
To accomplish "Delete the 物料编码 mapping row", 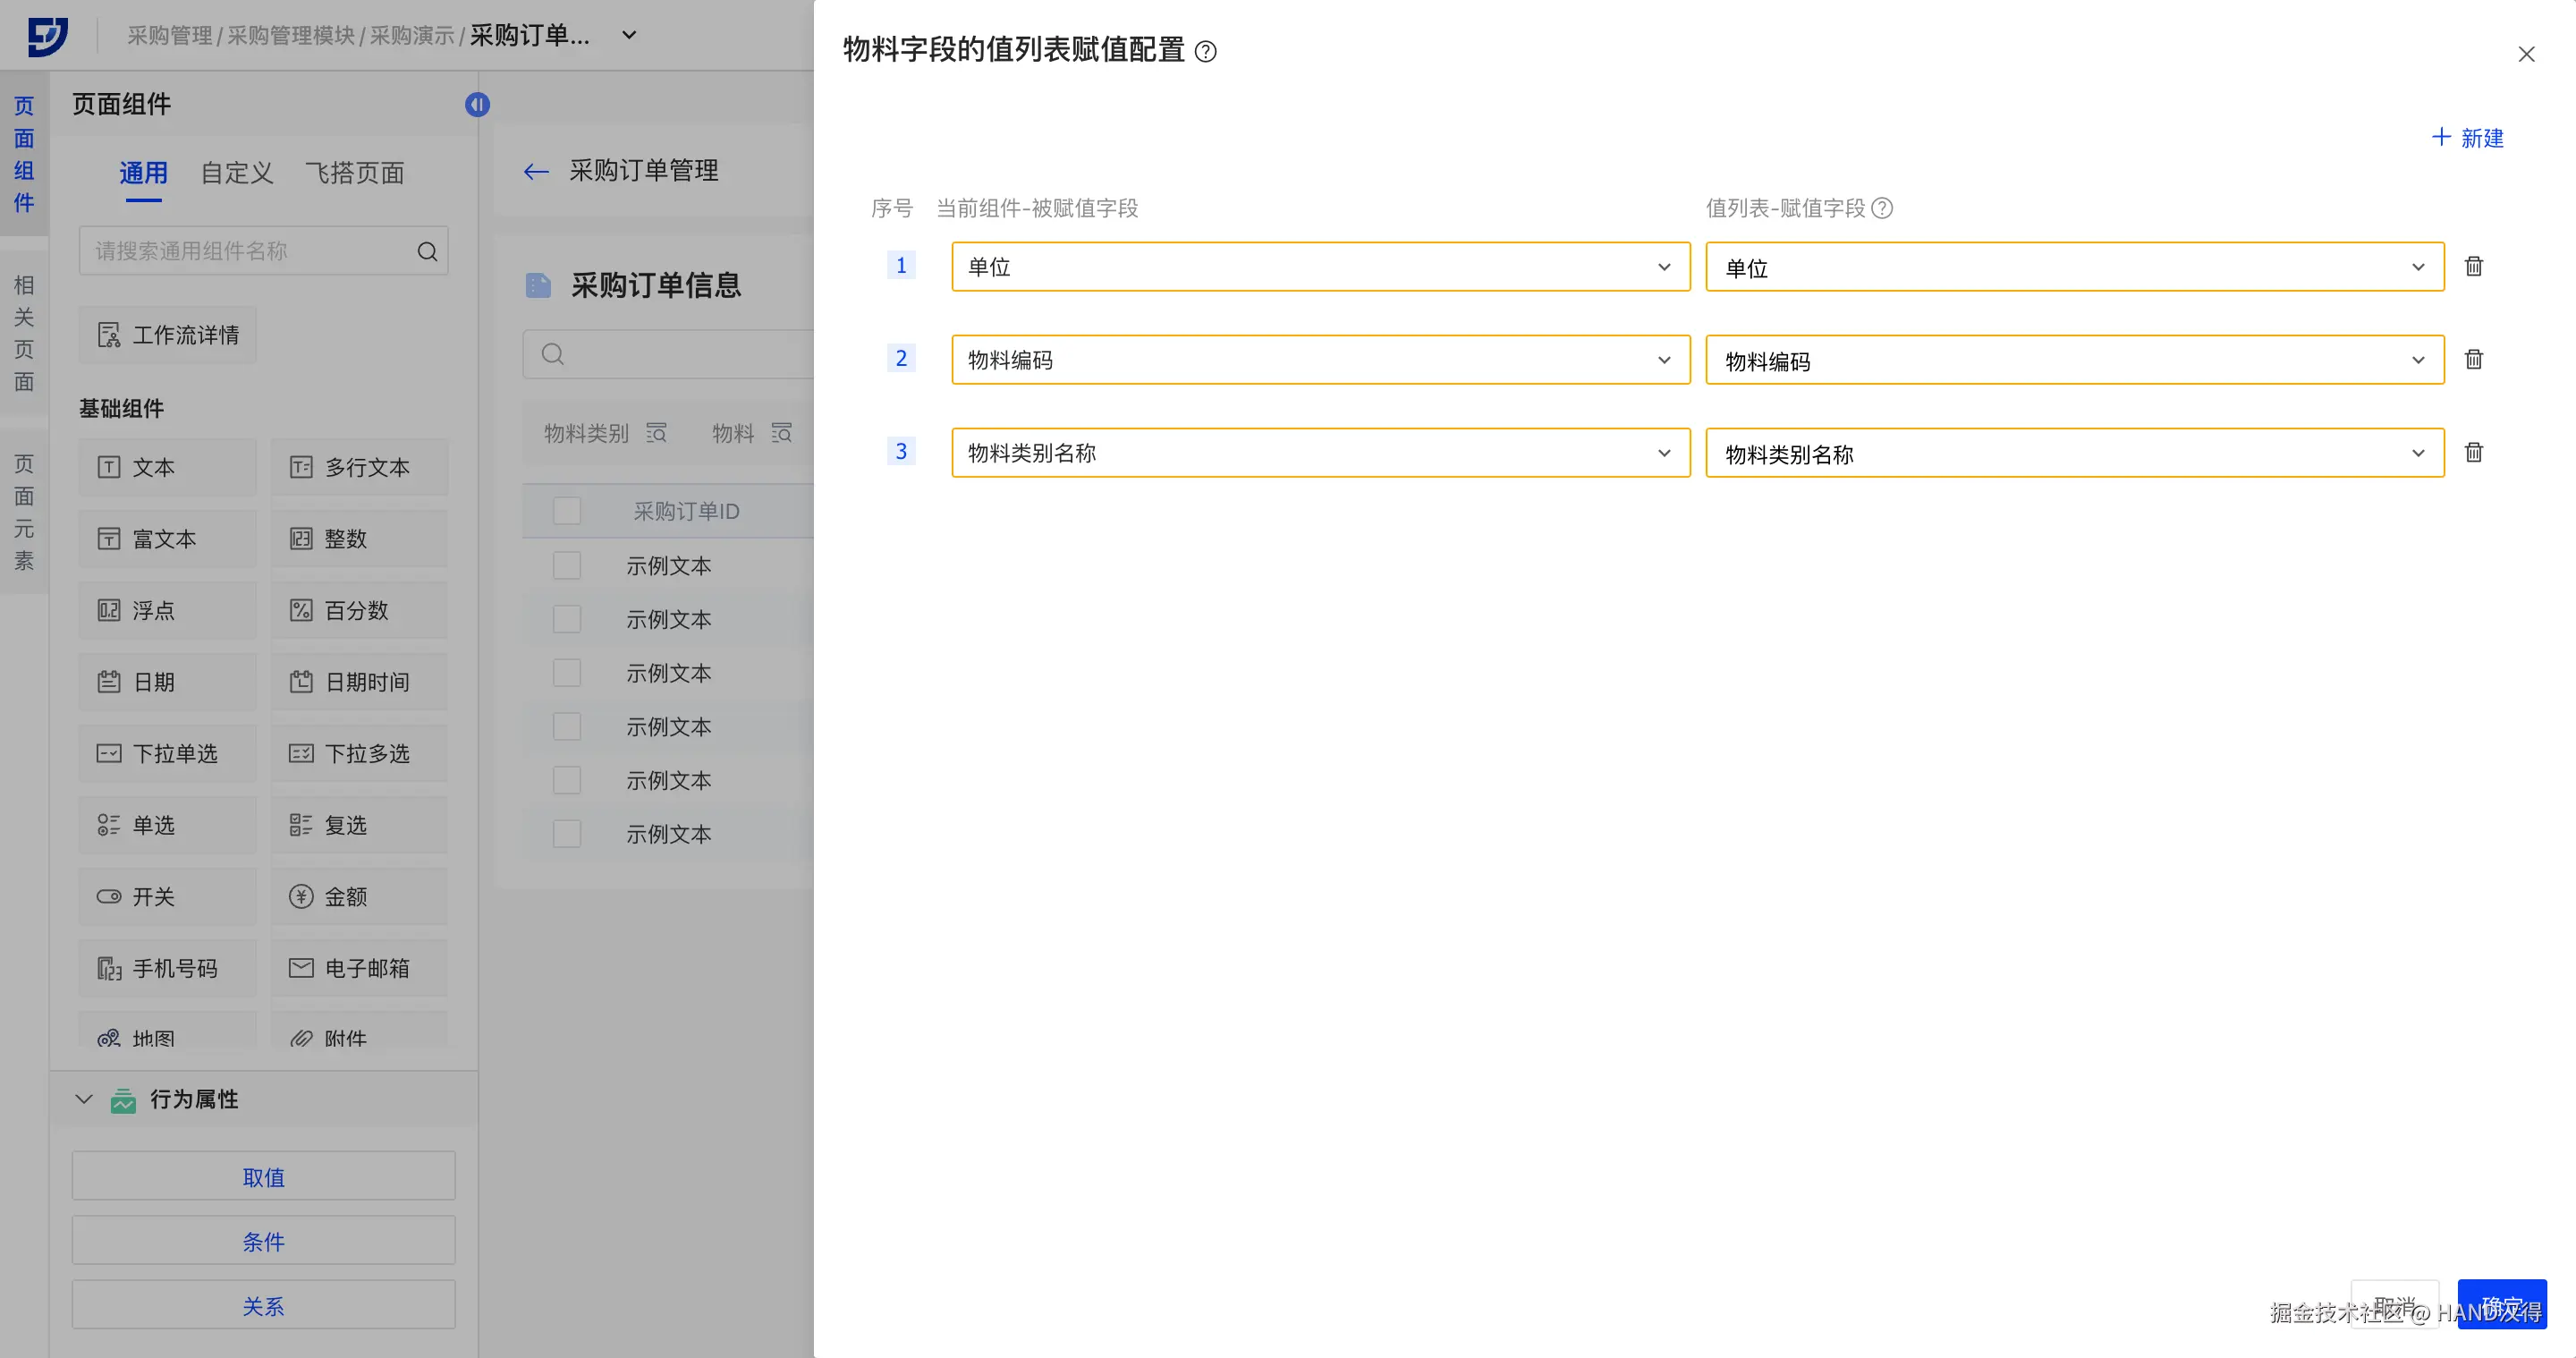I will point(2473,359).
